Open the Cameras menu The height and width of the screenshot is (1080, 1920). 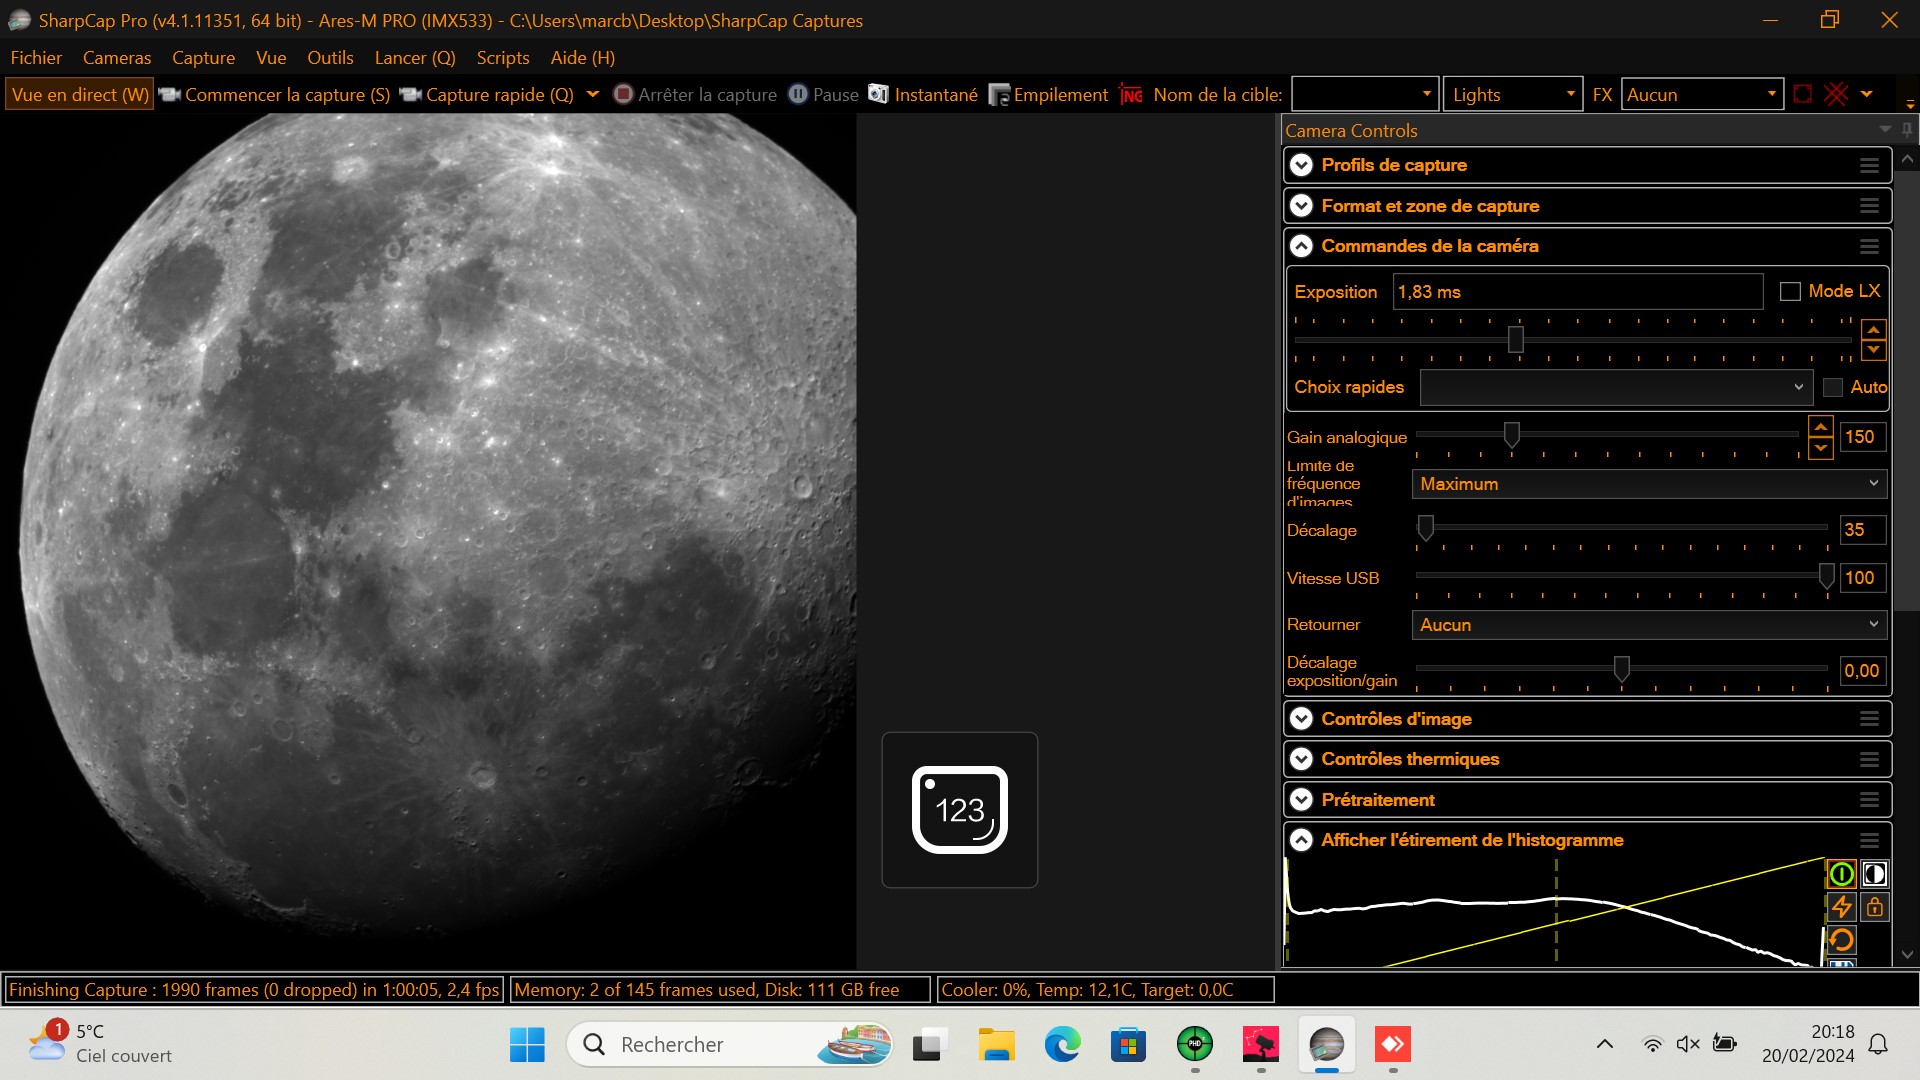tap(115, 57)
